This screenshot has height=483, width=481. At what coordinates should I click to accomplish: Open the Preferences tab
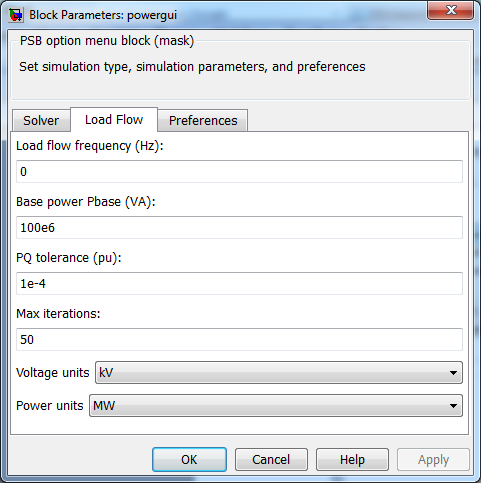(x=203, y=120)
